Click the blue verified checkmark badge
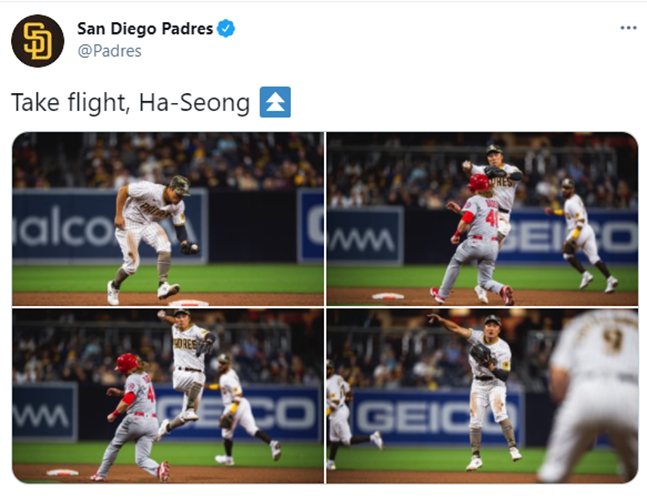The width and height of the screenshot is (647, 498). click(226, 28)
